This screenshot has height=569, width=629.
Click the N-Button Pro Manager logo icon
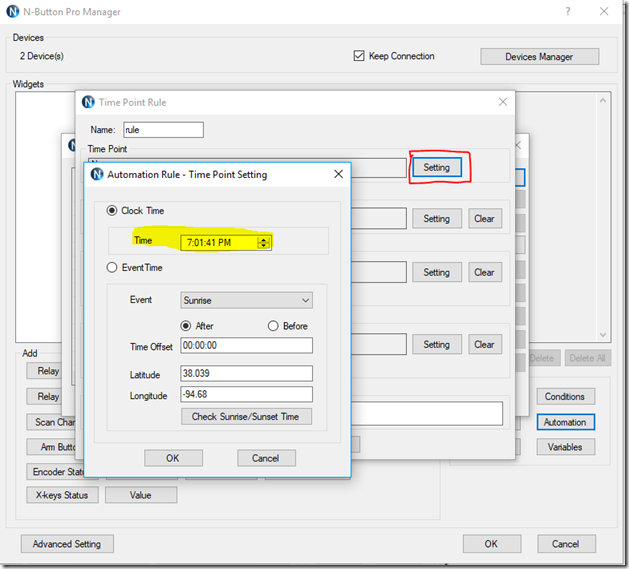(x=12, y=12)
